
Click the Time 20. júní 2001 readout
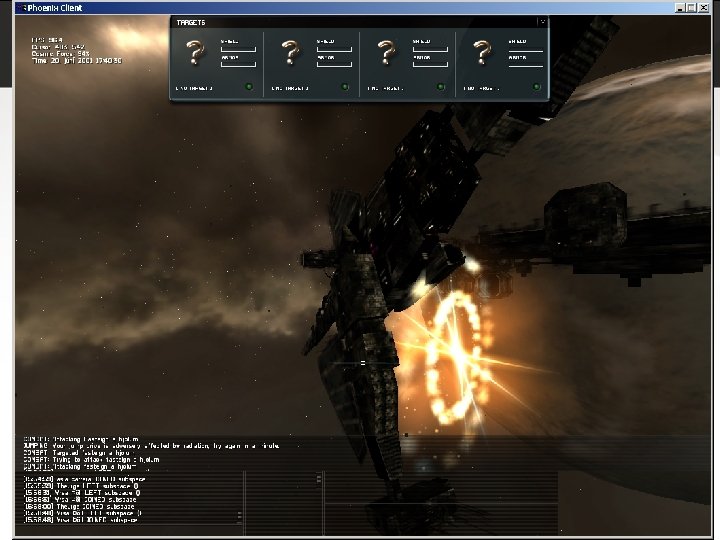[77, 60]
